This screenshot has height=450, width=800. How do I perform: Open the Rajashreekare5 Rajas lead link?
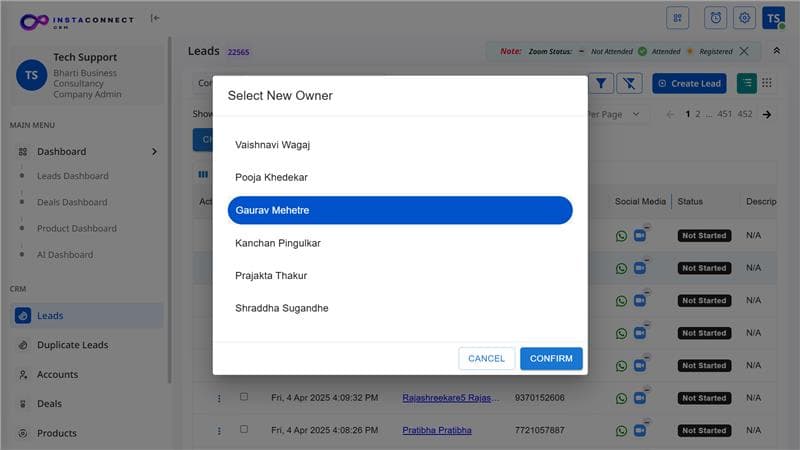451,398
